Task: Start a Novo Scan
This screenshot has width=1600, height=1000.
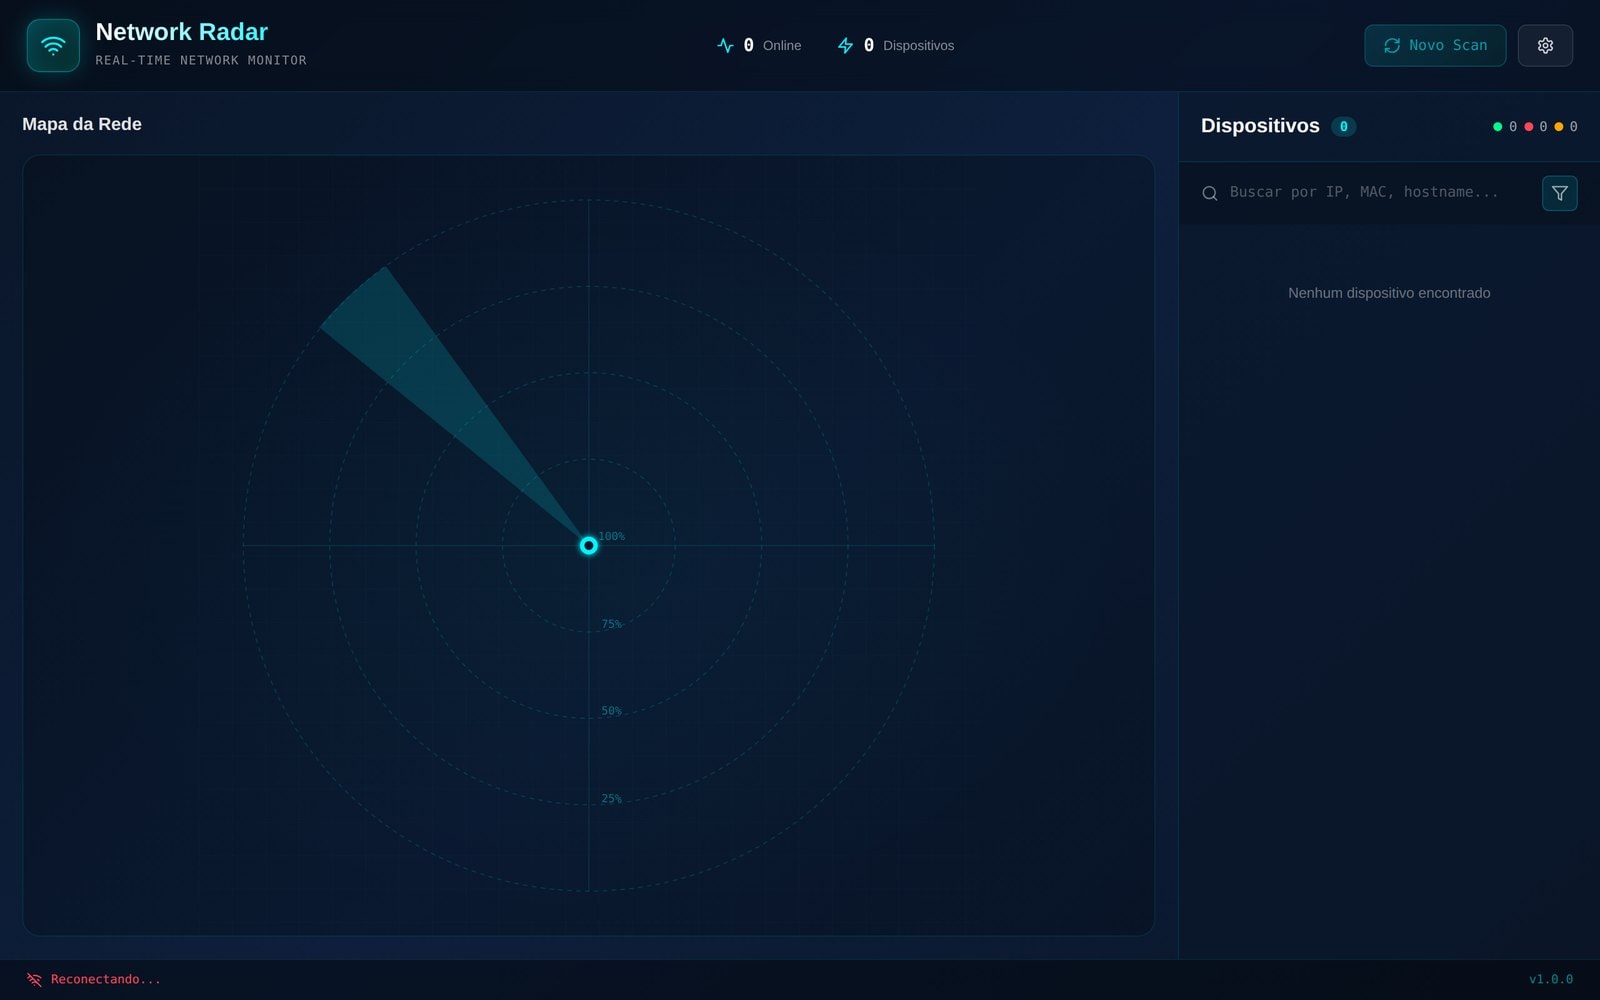Action: coord(1435,46)
